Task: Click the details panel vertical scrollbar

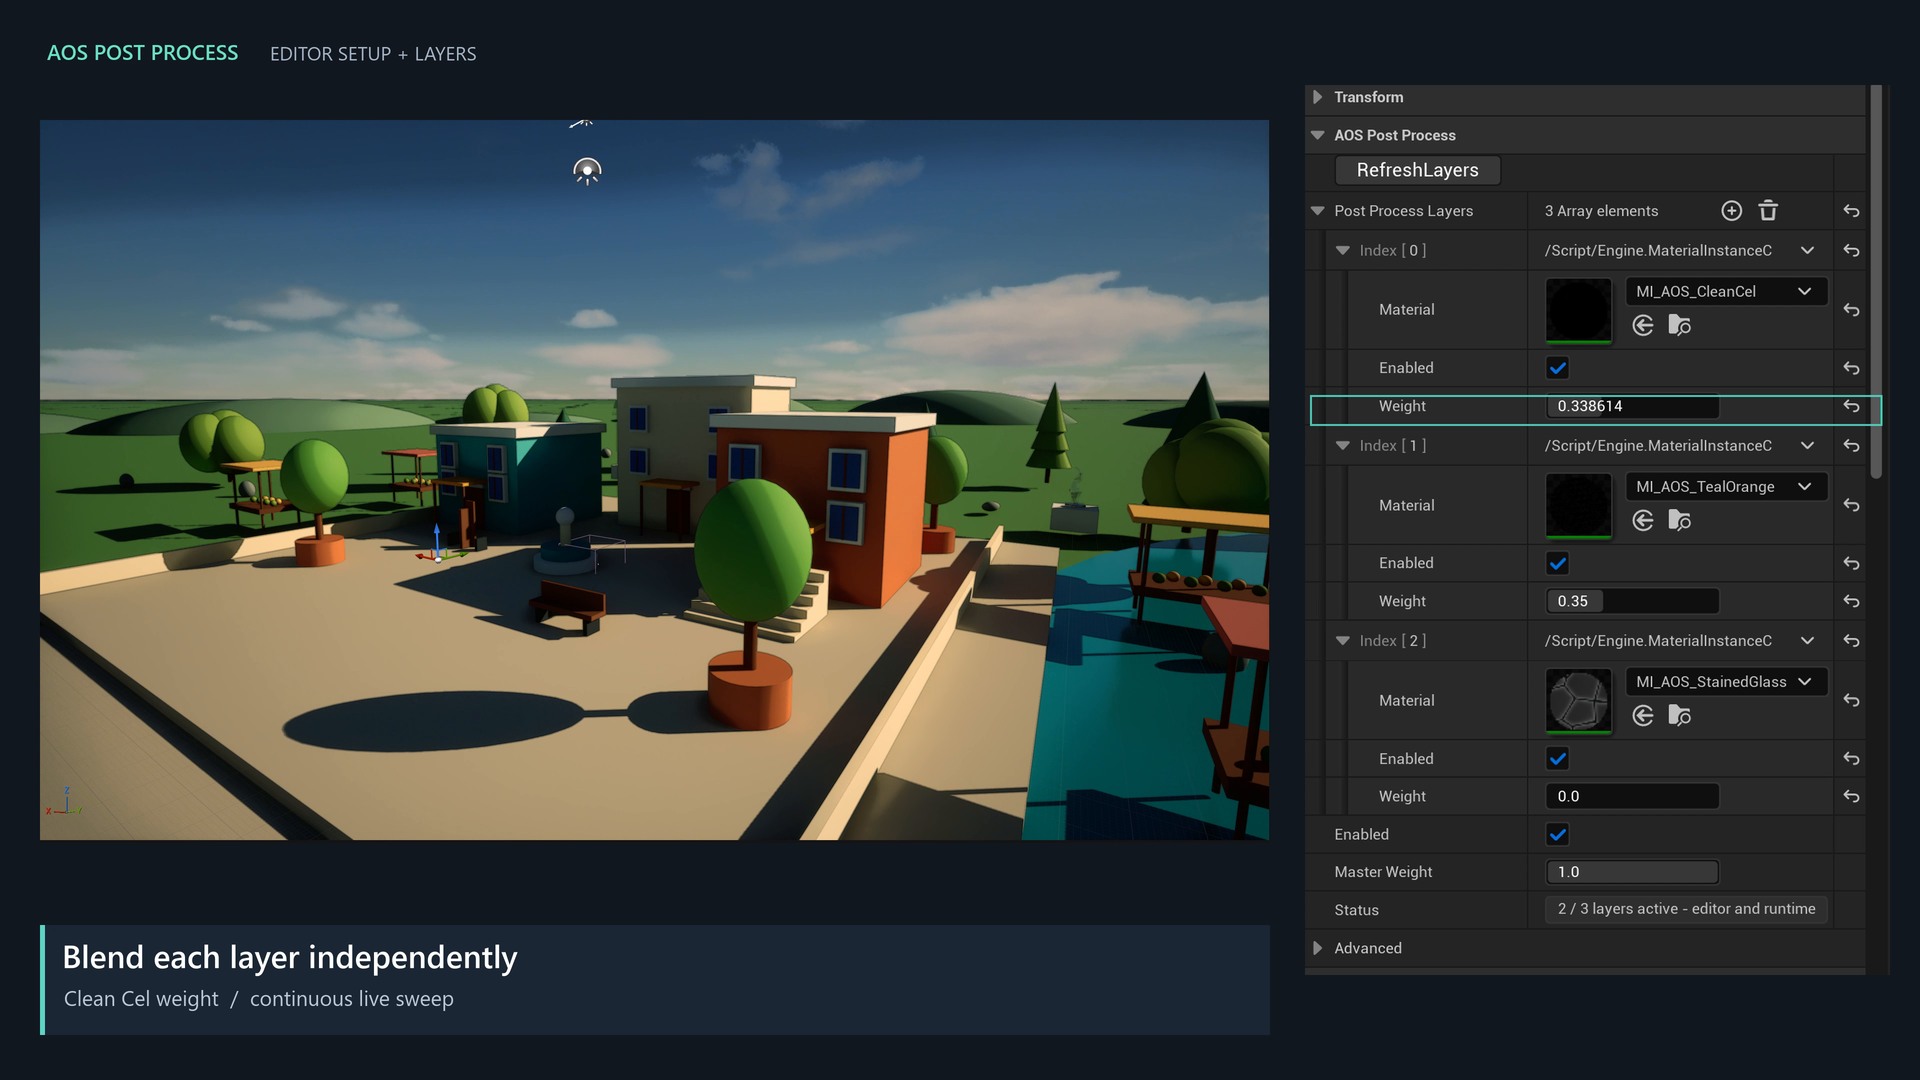Action: click(x=1876, y=282)
